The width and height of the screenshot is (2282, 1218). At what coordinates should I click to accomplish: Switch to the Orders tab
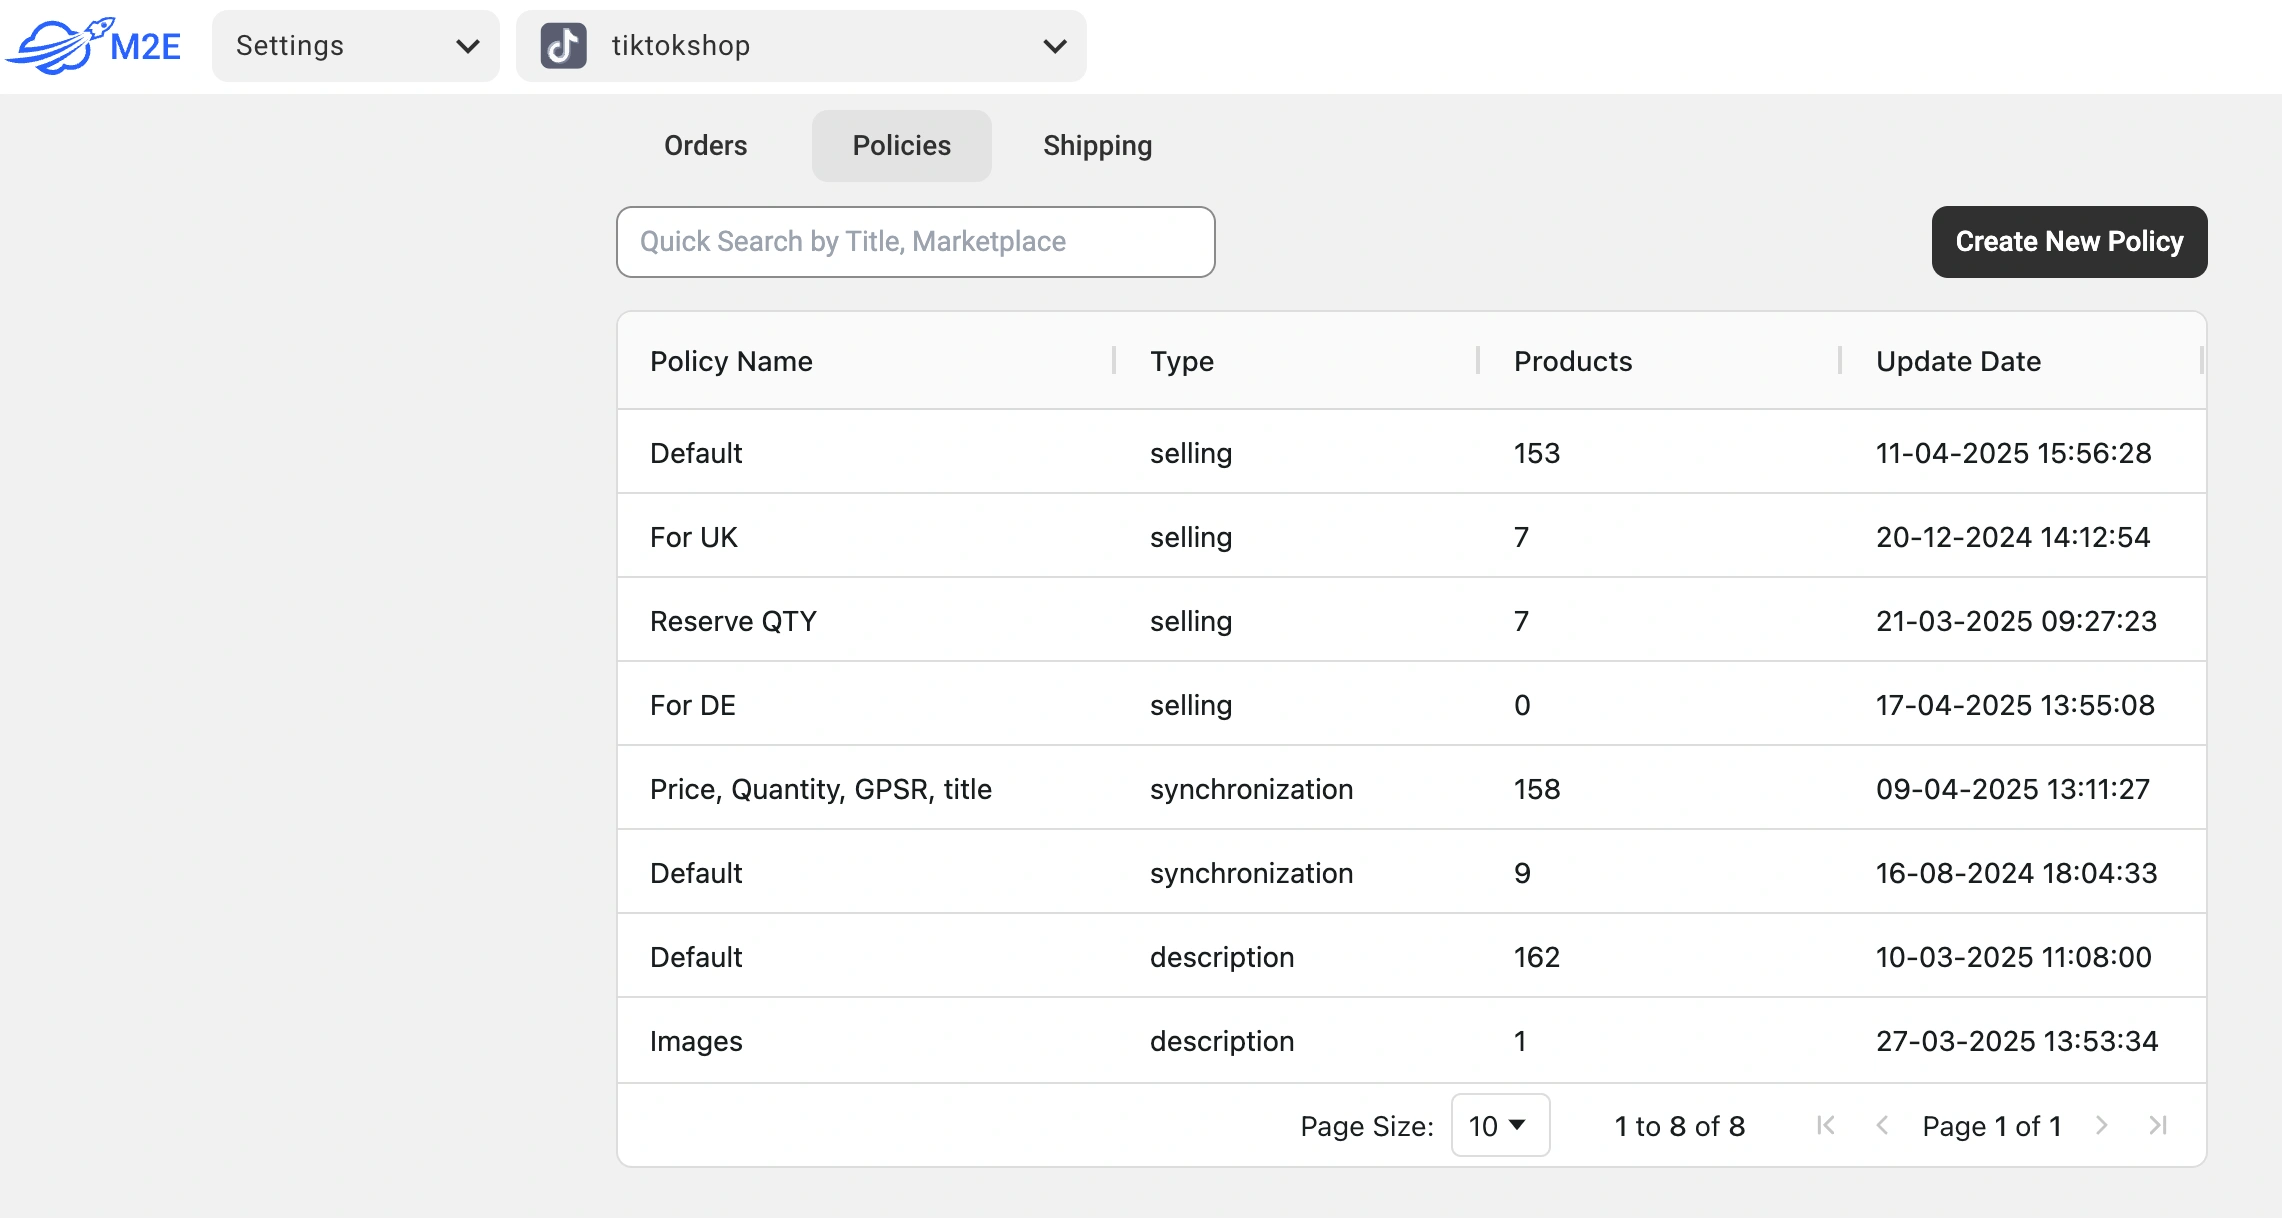(x=705, y=146)
